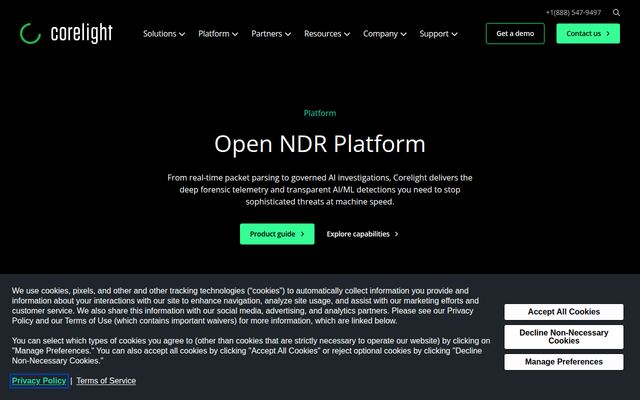
Task: Open the Product guide button
Action: pos(277,234)
